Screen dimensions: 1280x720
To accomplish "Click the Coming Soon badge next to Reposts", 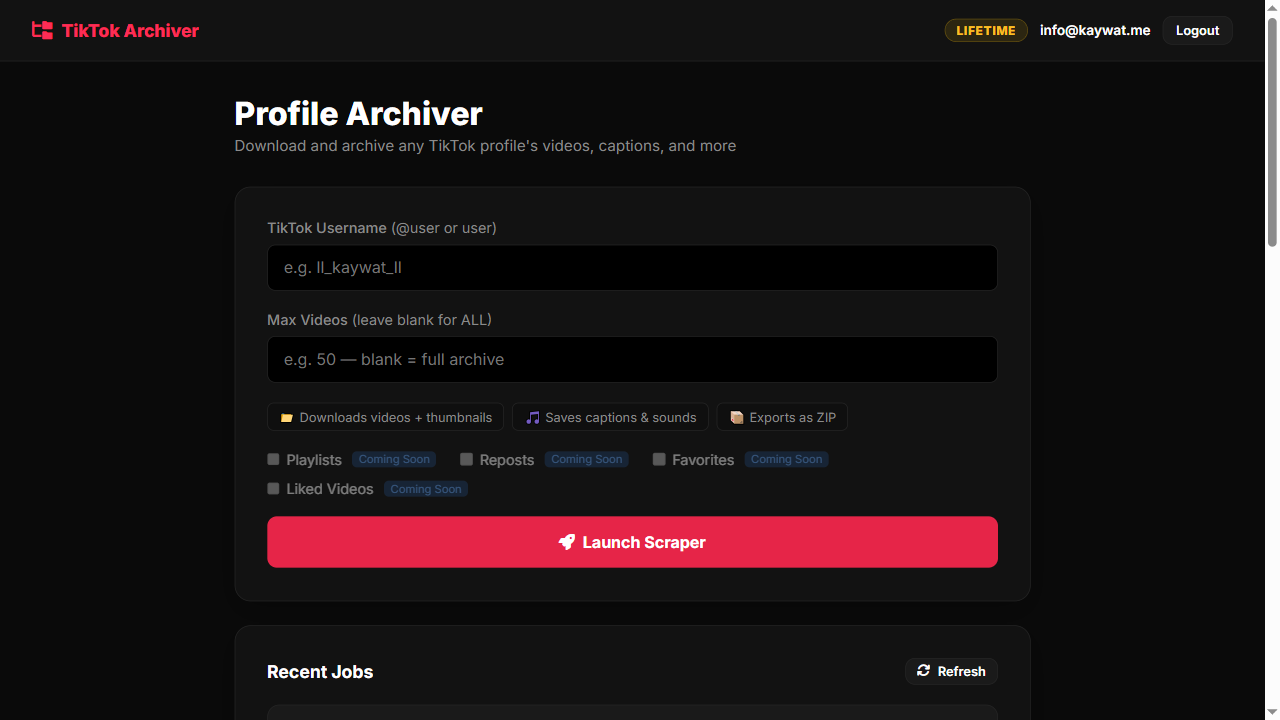I will 587,460.
